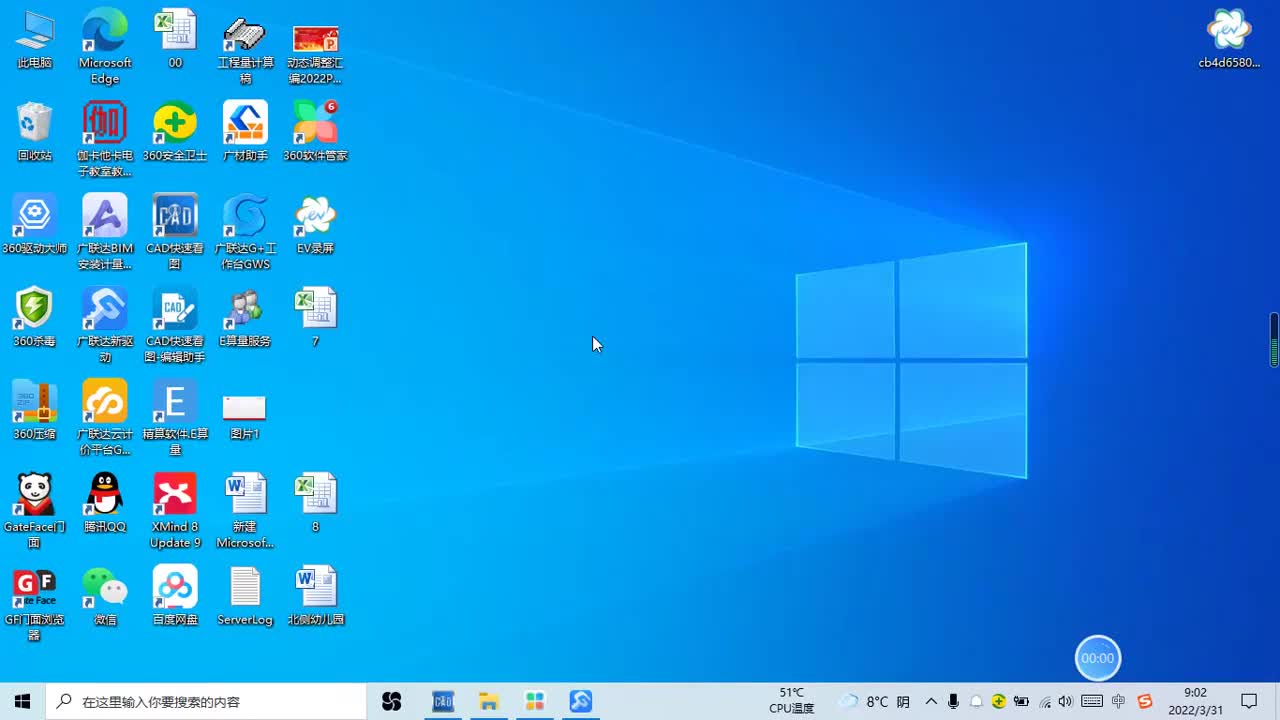
Task: Select the Excel file named 7
Action: 315,318
